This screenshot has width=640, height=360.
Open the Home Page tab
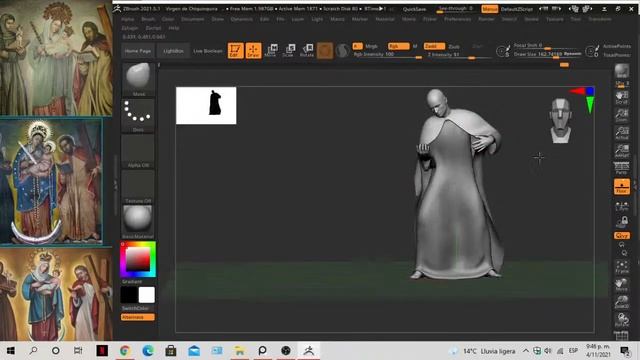(x=138, y=51)
